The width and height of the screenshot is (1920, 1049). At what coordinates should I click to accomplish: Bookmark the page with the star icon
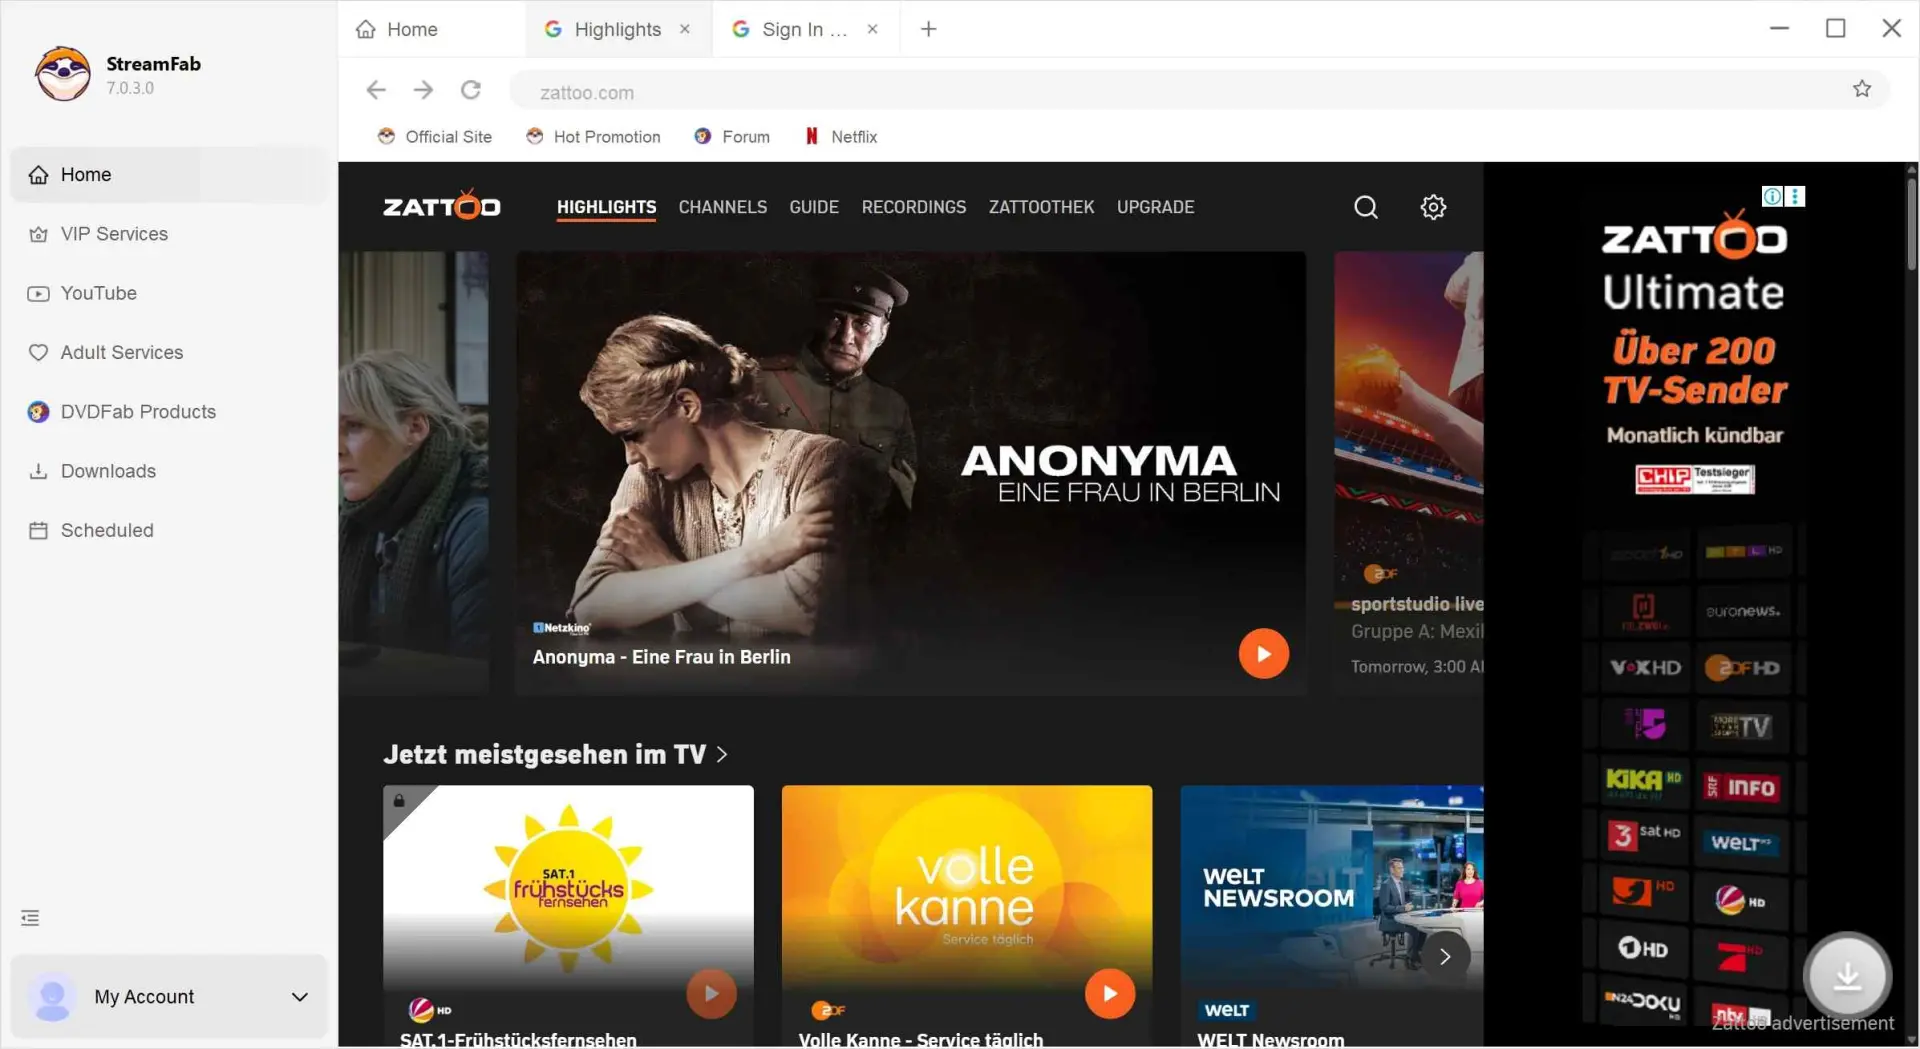point(1861,89)
